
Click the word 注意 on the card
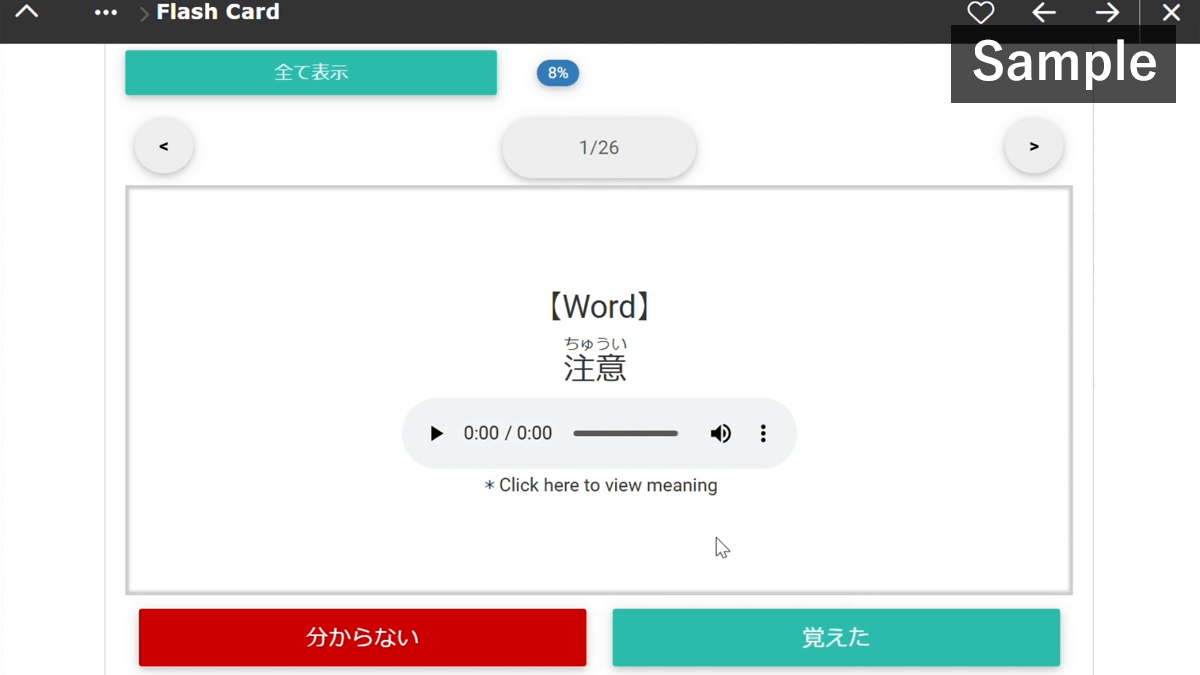pos(595,368)
